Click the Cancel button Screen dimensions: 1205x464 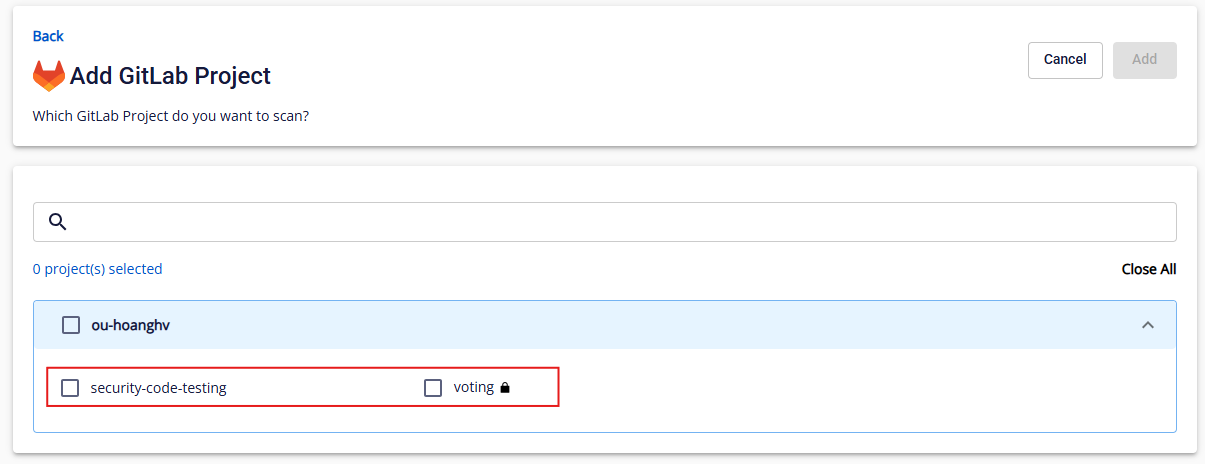point(1065,60)
